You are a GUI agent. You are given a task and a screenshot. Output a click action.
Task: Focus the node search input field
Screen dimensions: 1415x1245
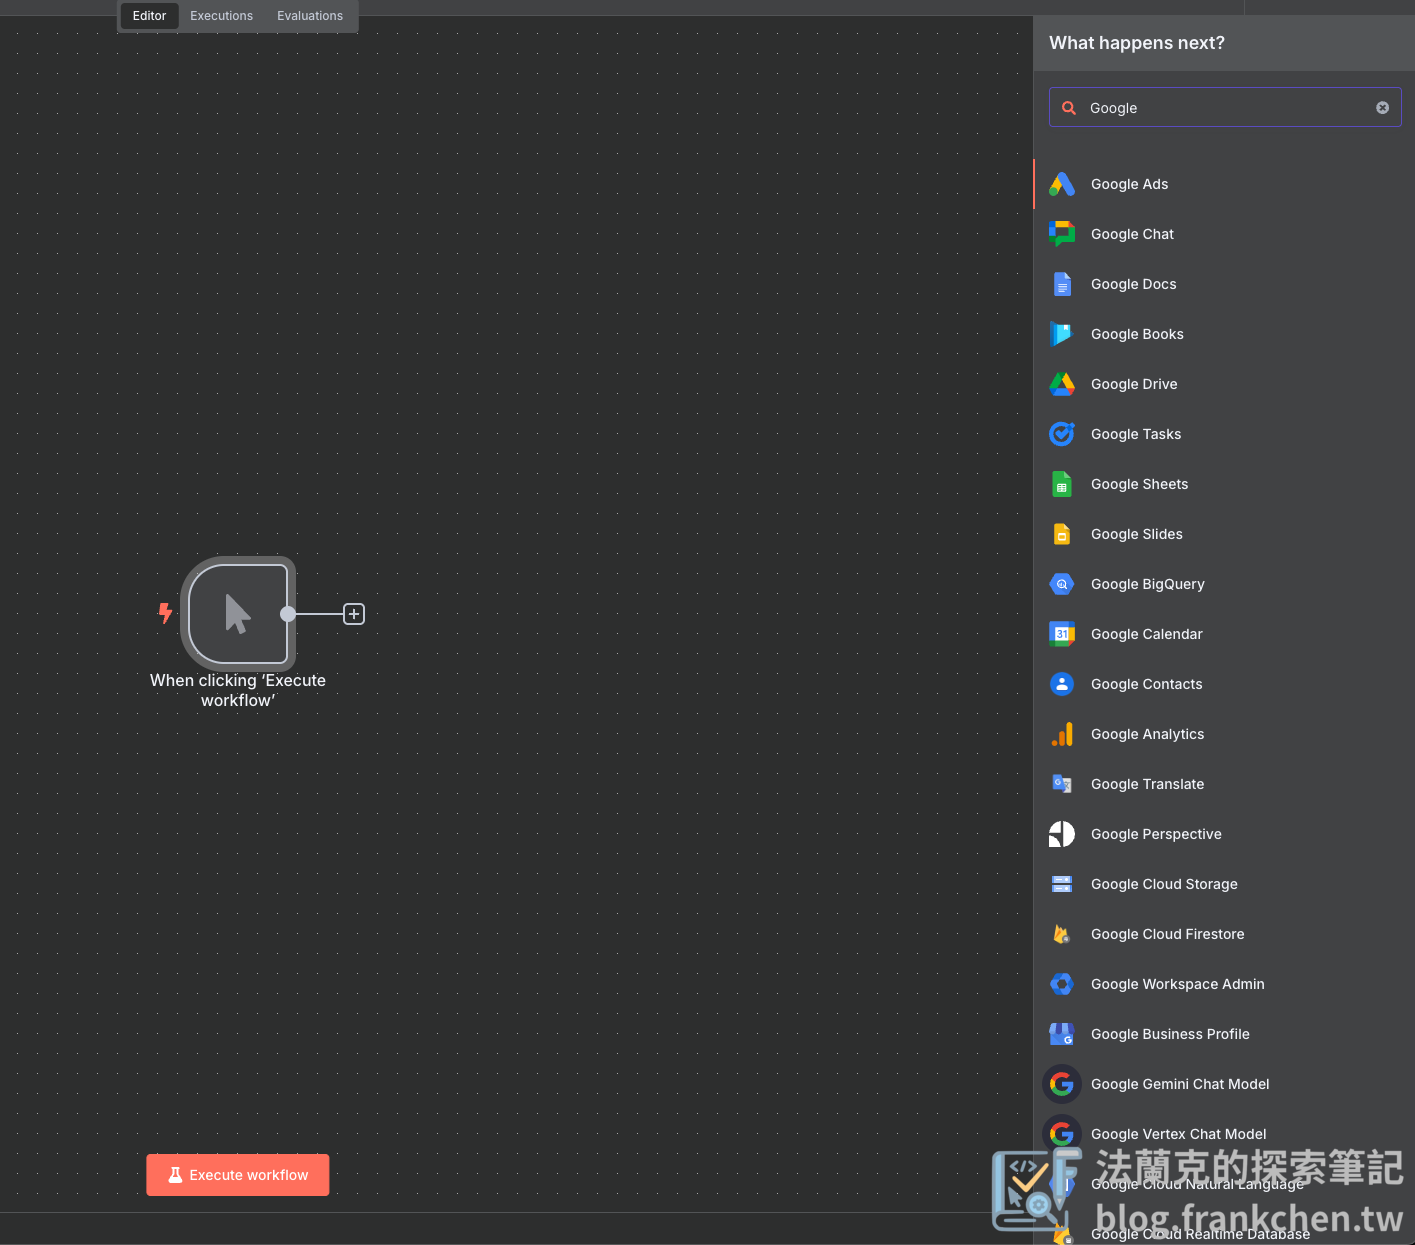(x=1225, y=108)
